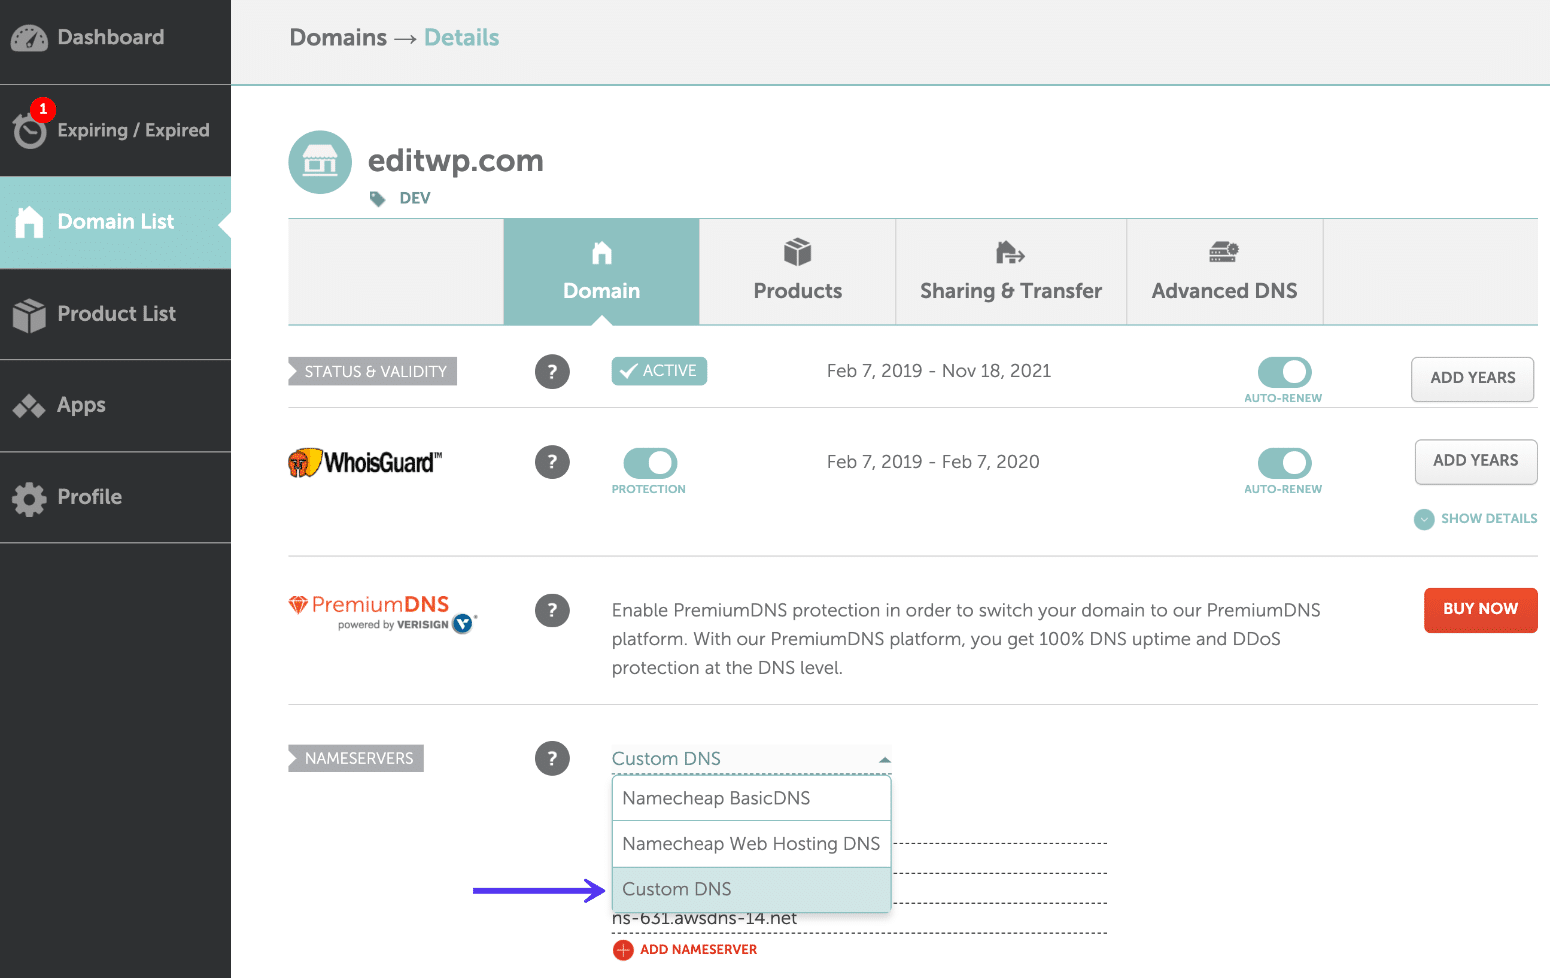Turn off auto-renew for WhoisGuard
The width and height of the screenshot is (1550, 978).
[x=1283, y=461]
